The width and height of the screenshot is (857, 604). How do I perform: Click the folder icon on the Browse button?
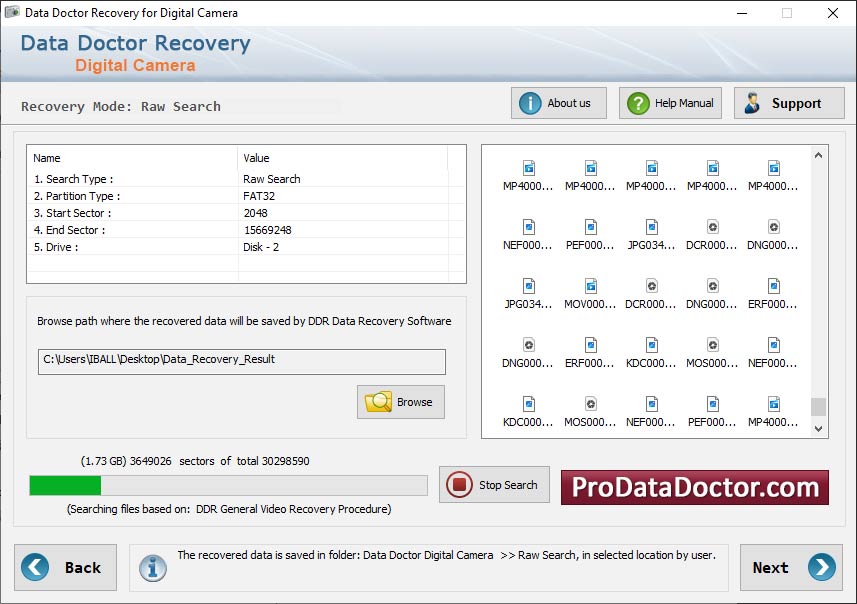(x=376, y=401)
